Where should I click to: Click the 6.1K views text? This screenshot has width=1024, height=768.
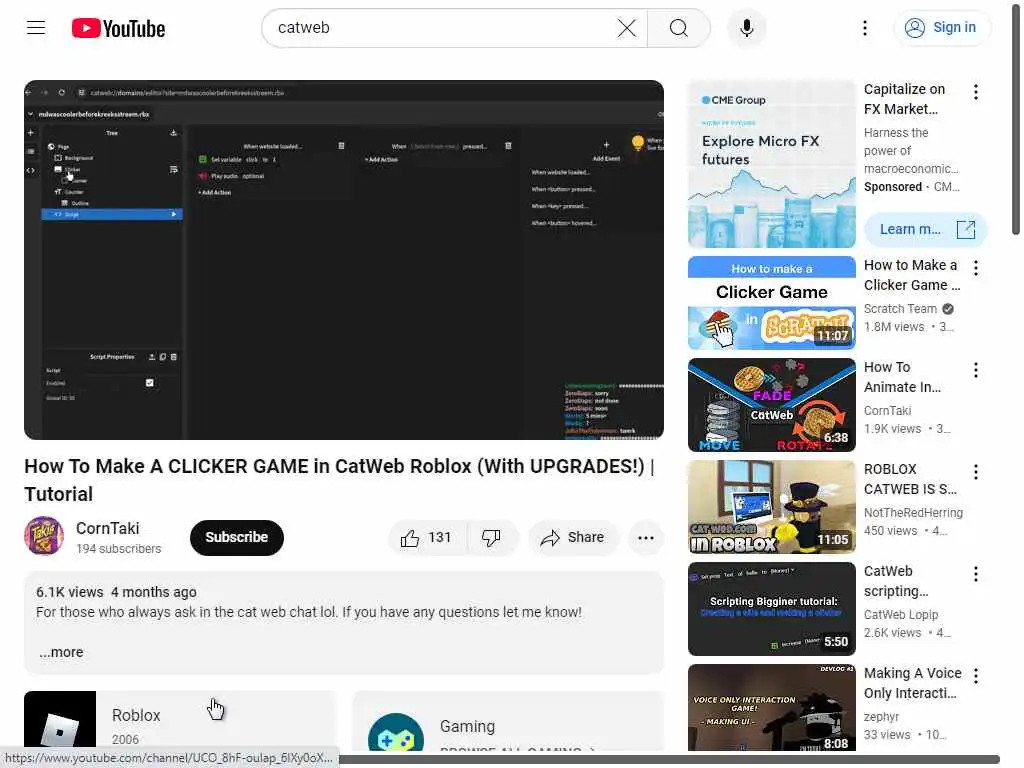click(x=69, y=592)
